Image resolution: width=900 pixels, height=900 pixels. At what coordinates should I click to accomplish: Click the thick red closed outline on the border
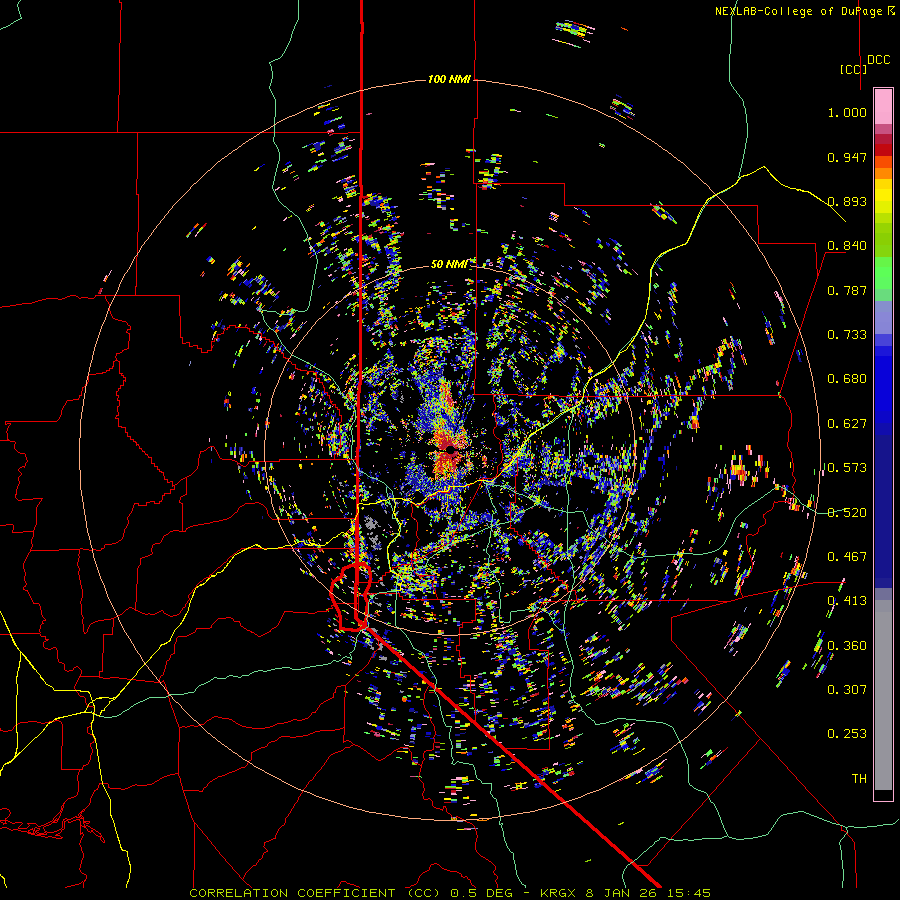click(x=351, y=598)
